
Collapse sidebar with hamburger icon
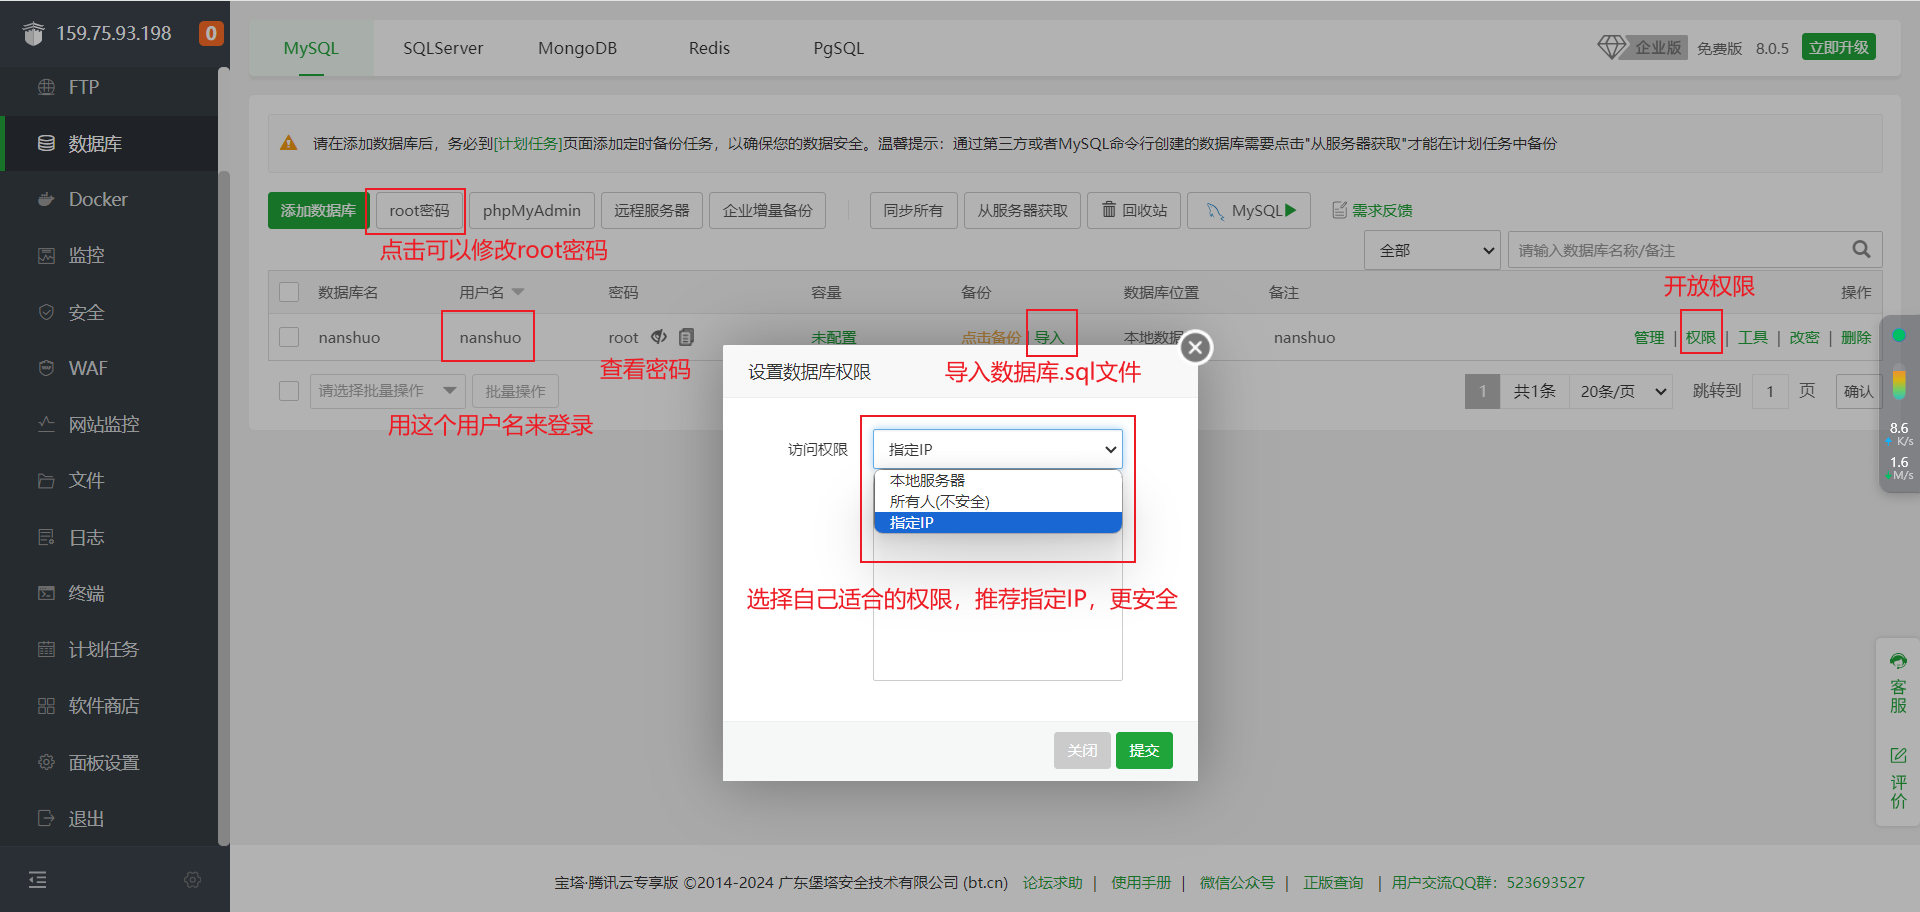[38, 880]
